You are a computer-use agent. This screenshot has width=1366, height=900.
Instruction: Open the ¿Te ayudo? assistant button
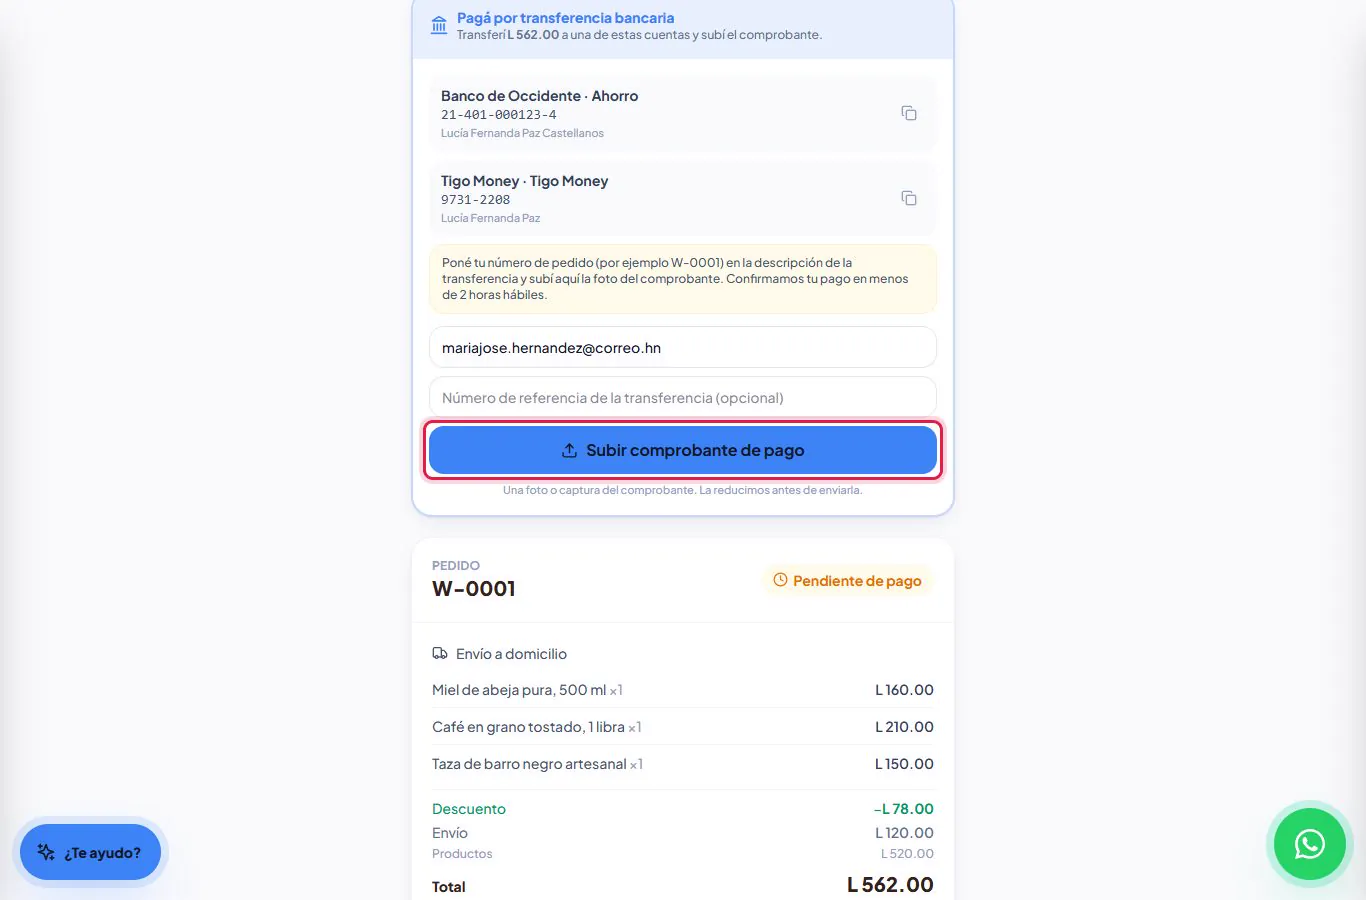click(x=90, y=852)
